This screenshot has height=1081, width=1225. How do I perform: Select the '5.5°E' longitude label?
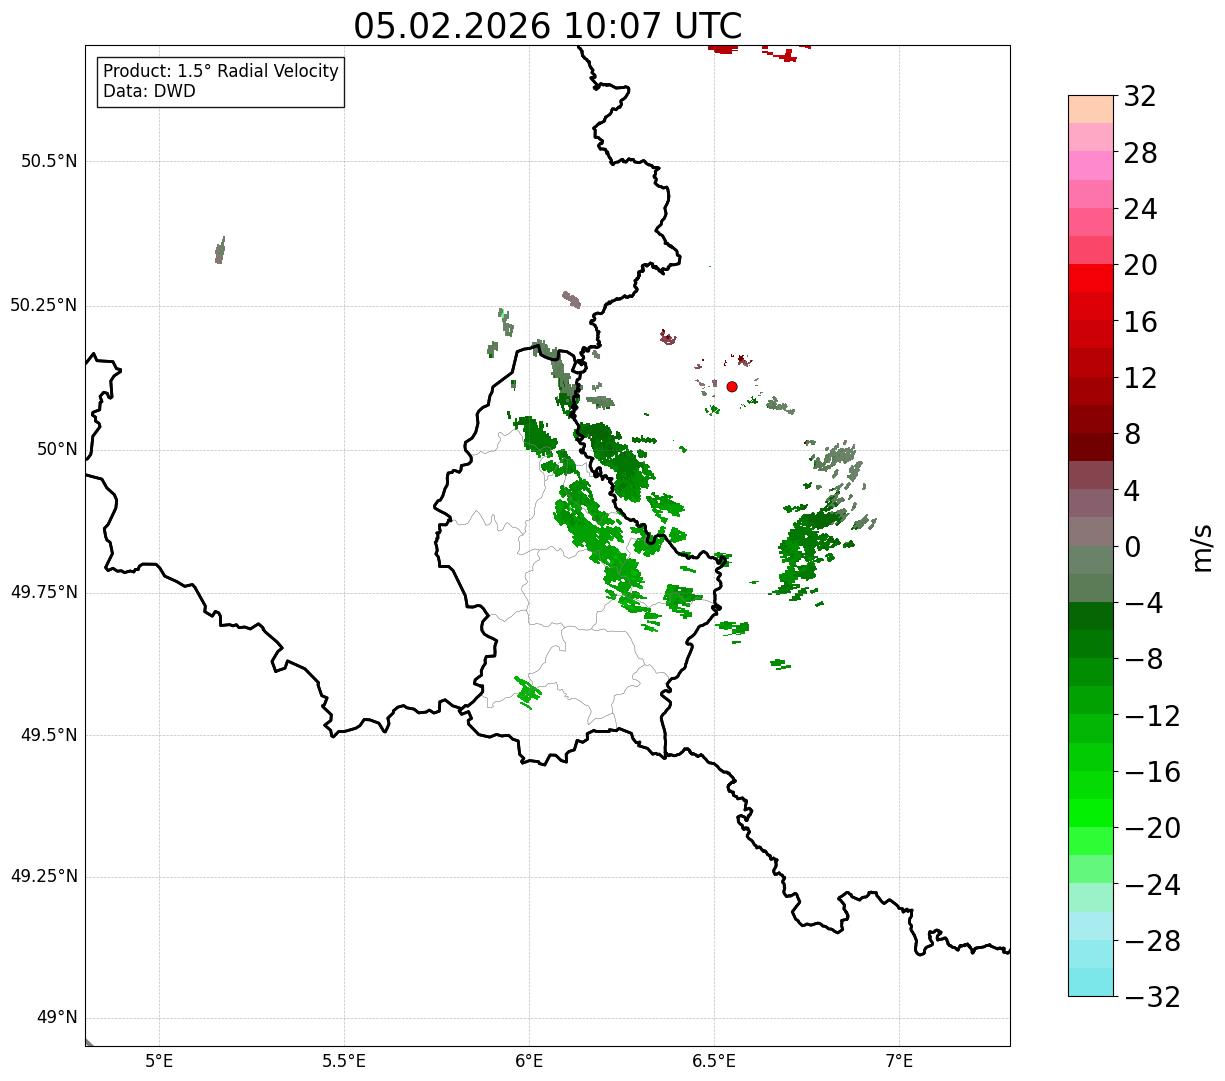click(x=344, y=1061)
